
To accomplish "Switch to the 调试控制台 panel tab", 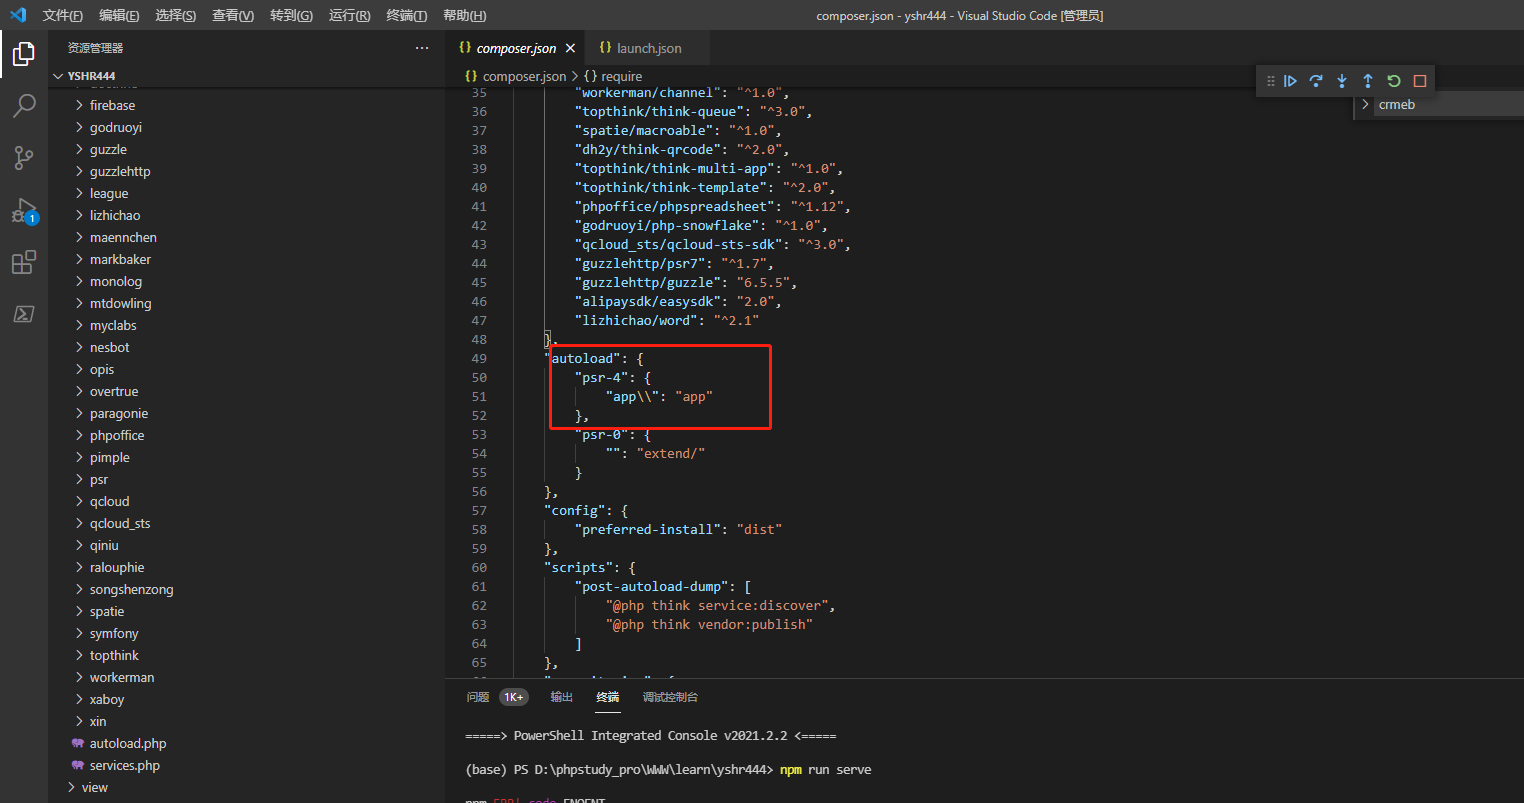I will 667,697.
